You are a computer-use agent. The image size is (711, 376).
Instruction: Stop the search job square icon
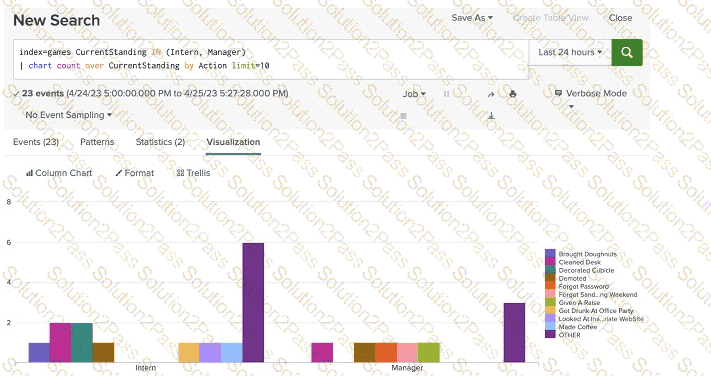[404, 116]
